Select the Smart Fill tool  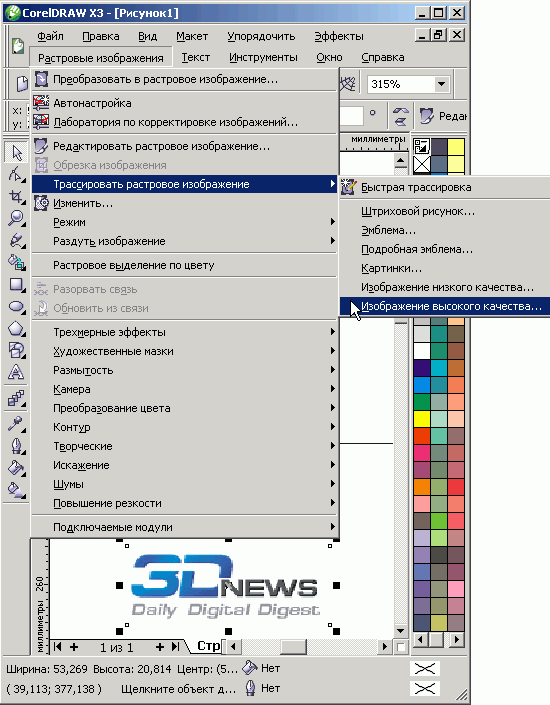point(16,262)
